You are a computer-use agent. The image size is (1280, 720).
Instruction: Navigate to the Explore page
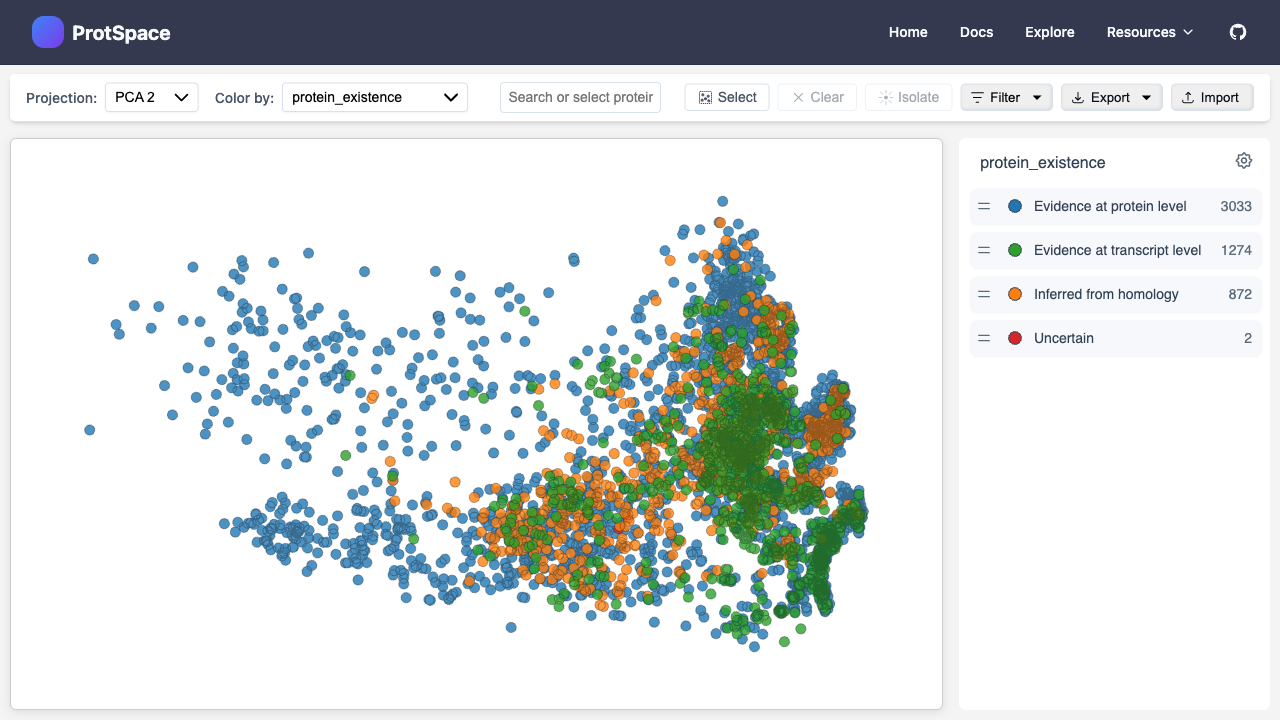coord(1049,32)
